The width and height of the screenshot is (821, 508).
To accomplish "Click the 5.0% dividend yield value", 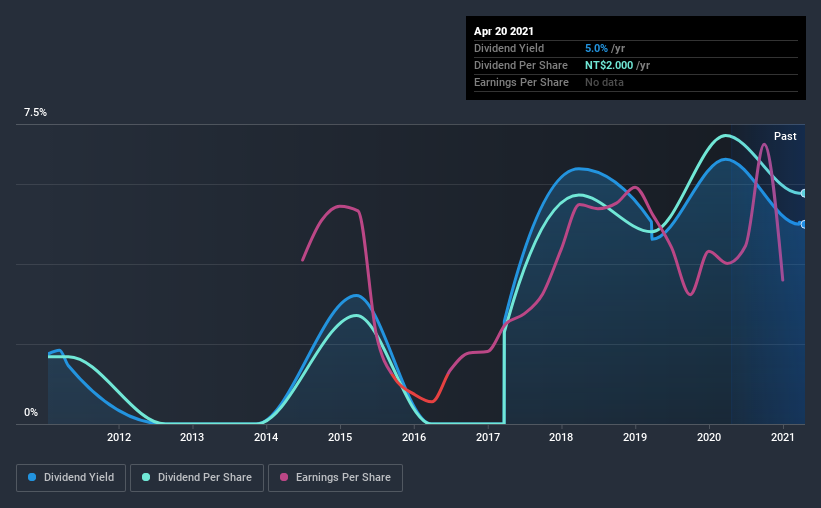I will [596, 48].
